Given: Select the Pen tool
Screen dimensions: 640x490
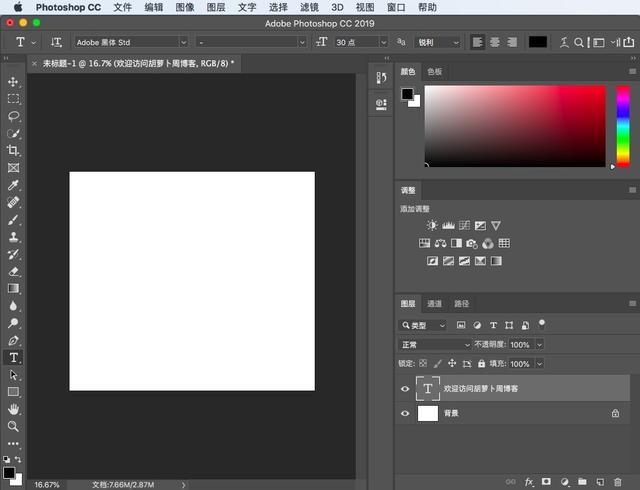Looking at the screenshot, I should (13, 340).
